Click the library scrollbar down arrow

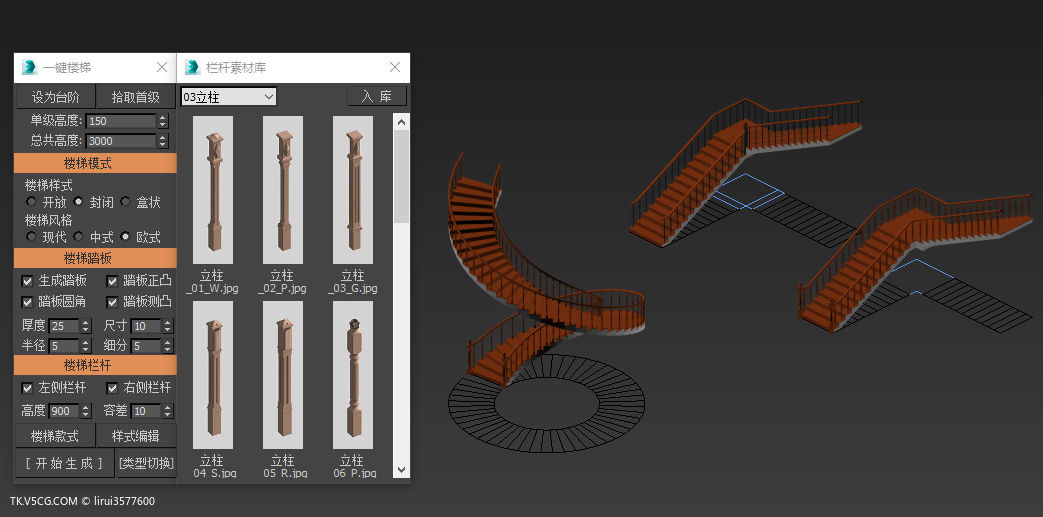point(401,469)
